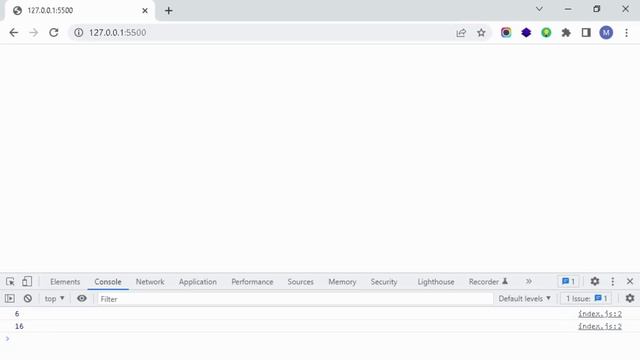Screen dimensions: 640x360
Task: Open the issues badge in DevTools toolbar
Action: [x=568, y=281]
